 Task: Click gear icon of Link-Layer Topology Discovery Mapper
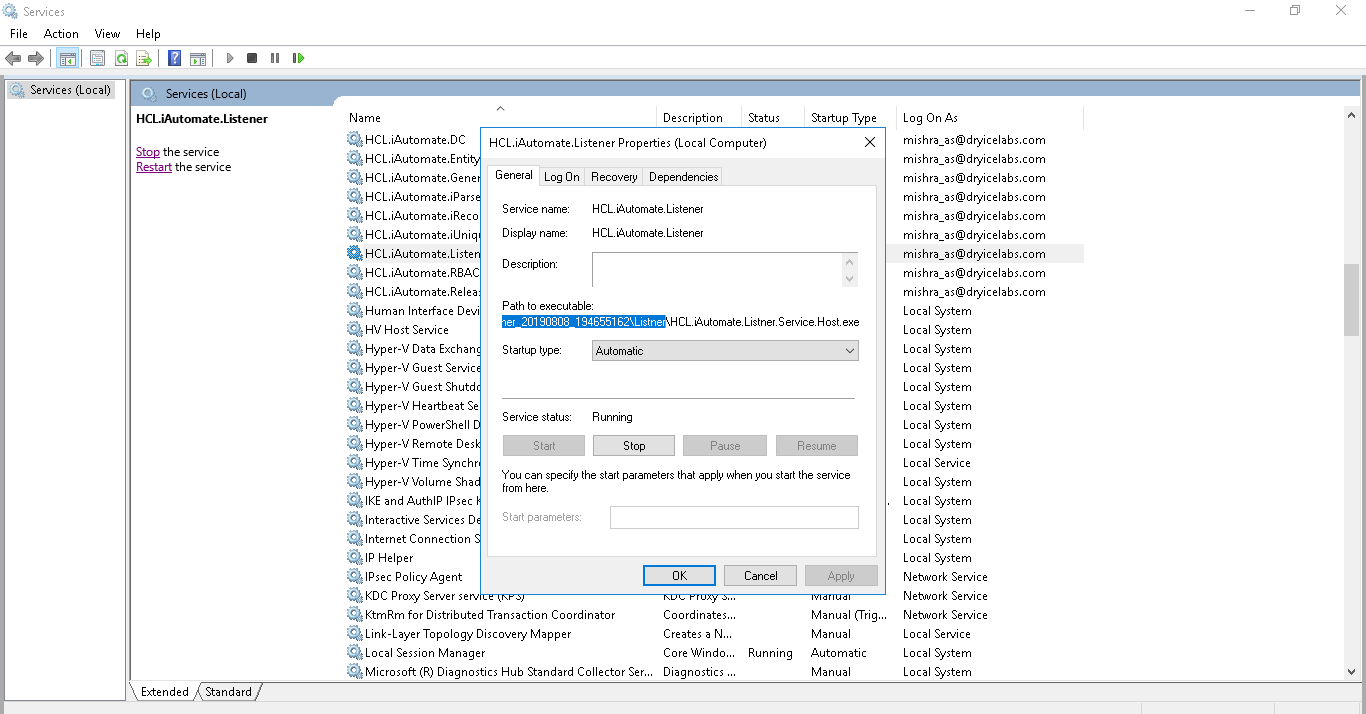354,634
